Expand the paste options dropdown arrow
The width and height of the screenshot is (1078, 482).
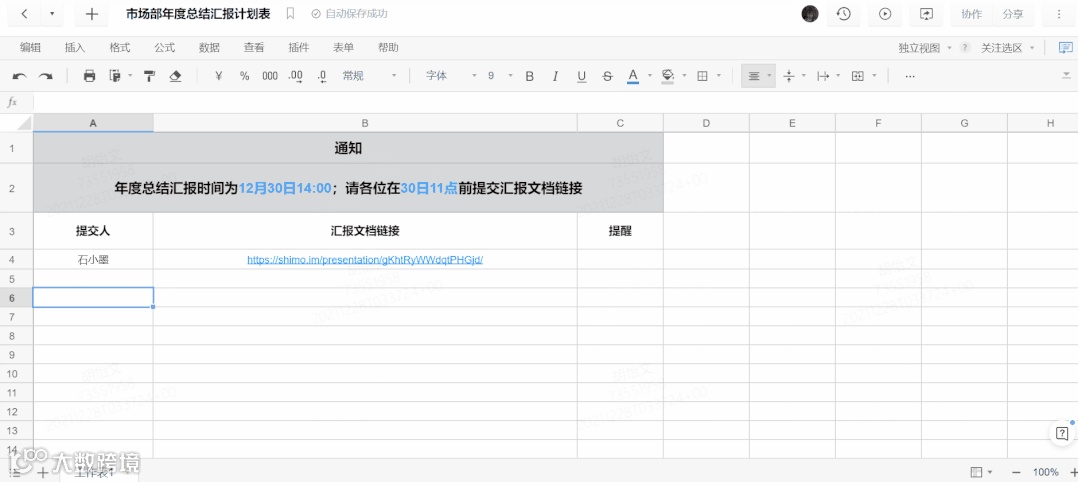pyautogui.click(x=130, y=76)
